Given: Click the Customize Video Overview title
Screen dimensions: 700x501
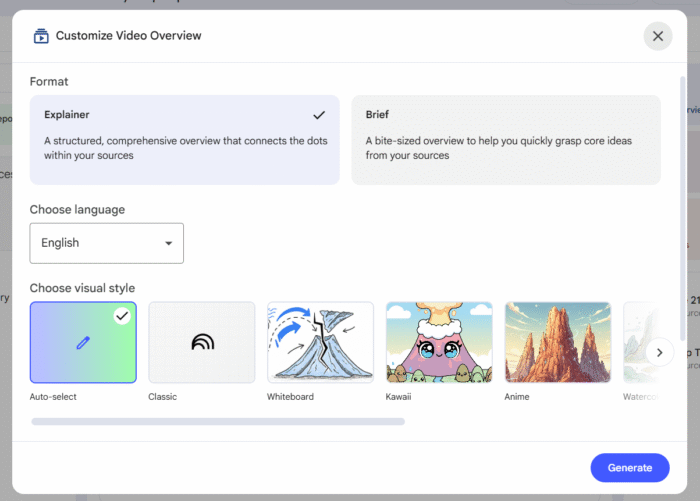Looking at the screenshot, I should coord(129,36).
